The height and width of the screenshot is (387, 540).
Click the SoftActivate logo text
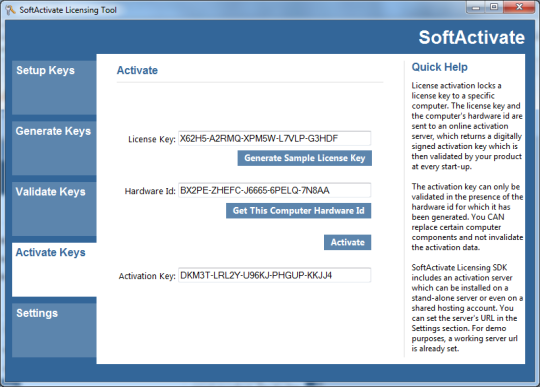(471, 37)
